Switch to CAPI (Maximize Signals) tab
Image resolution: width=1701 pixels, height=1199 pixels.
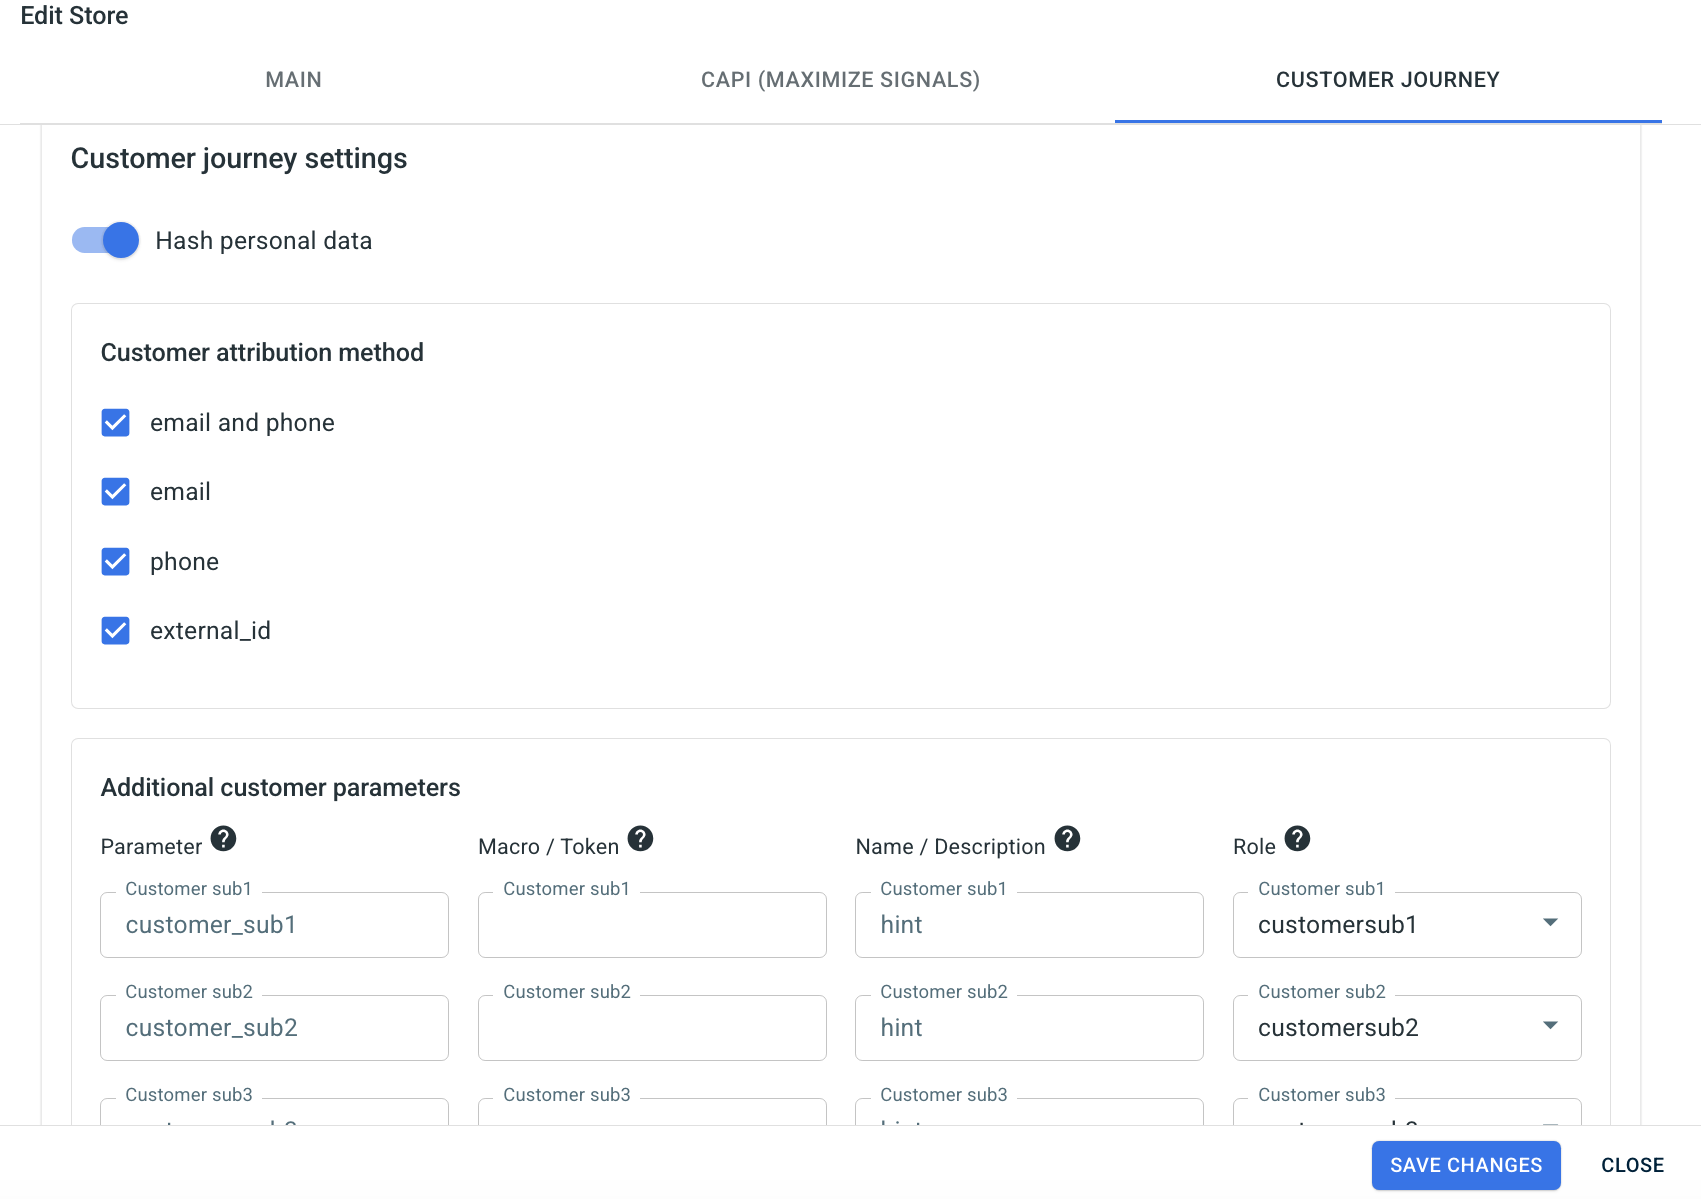pos(841,80)
